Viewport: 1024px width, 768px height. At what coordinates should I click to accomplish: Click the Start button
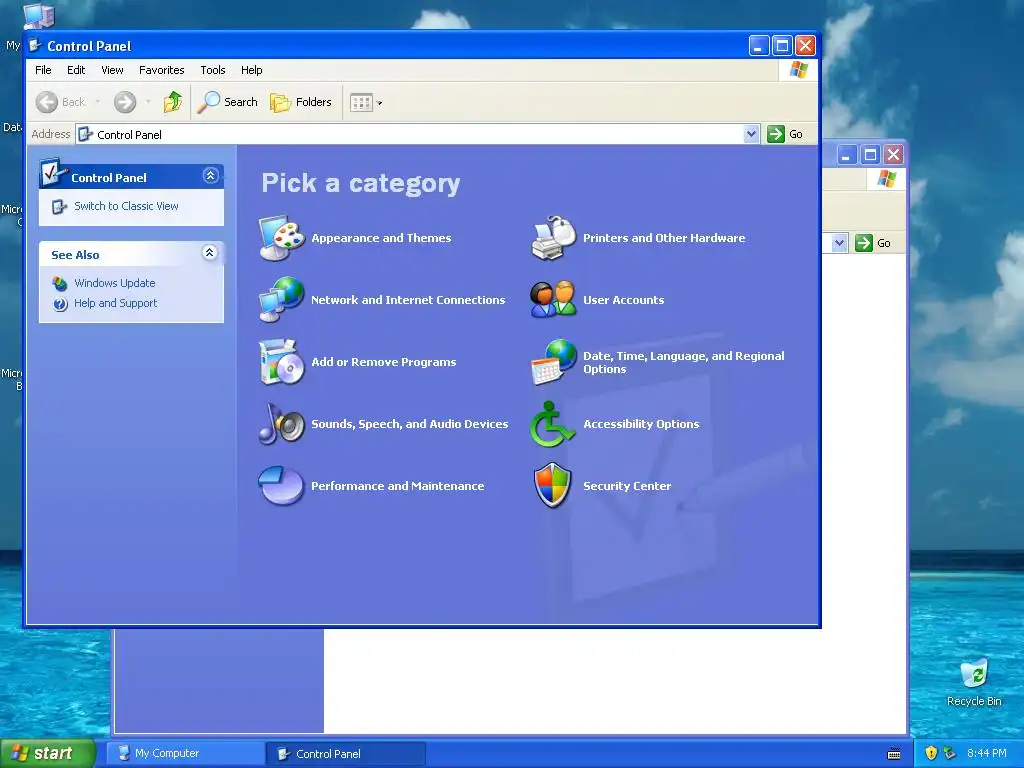click(47, 753)
